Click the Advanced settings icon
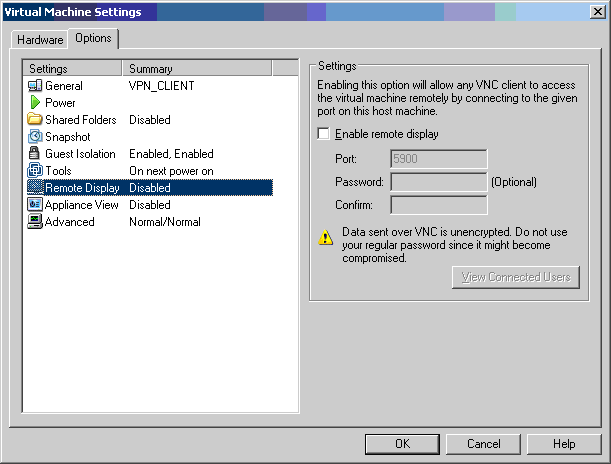 [x=35, y=222]
